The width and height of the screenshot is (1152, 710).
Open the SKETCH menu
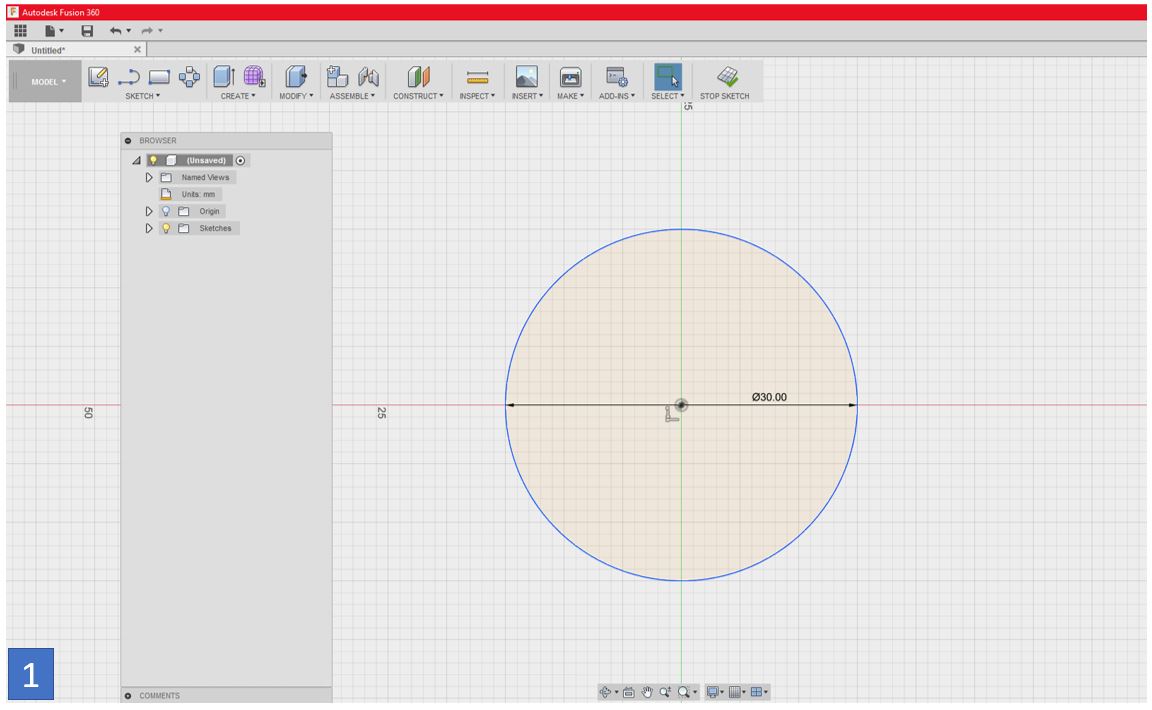(x=143, y=96)
